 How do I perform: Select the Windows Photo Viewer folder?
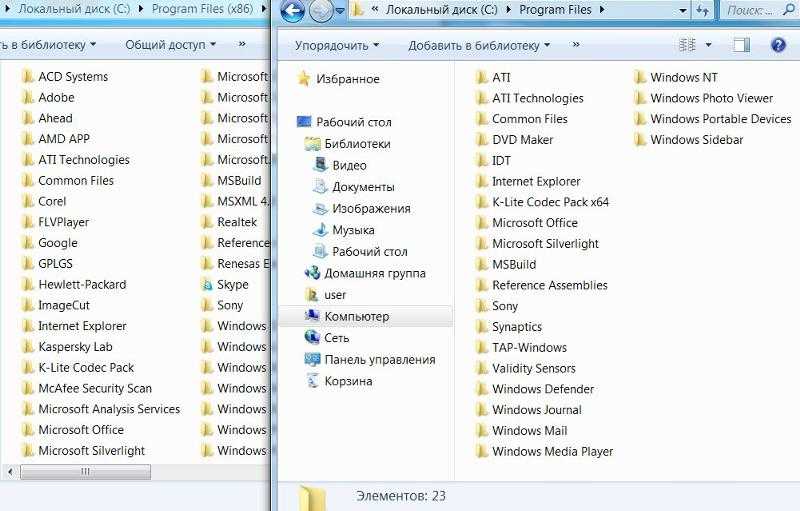tap(704, 98)
